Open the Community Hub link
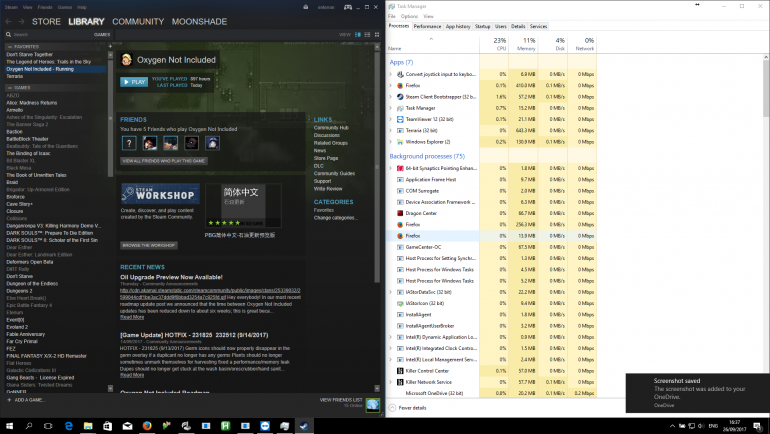The height and width of the screenshot is (434, 770). (330, 128)
